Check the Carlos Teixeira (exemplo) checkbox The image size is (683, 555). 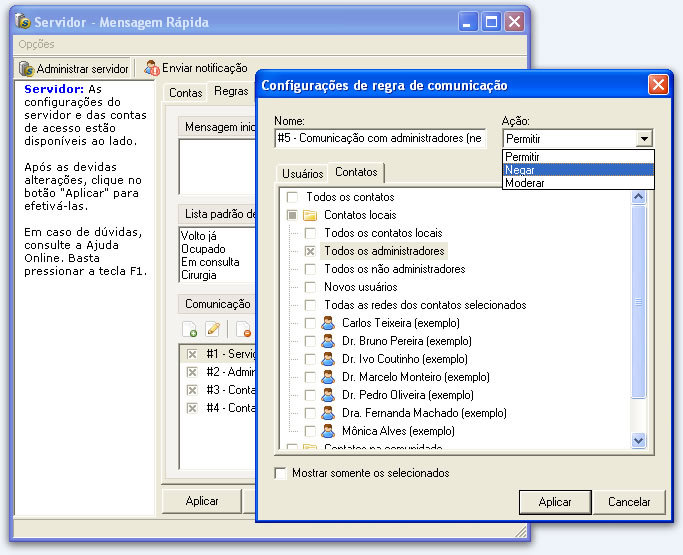click(x=310, y=323)
